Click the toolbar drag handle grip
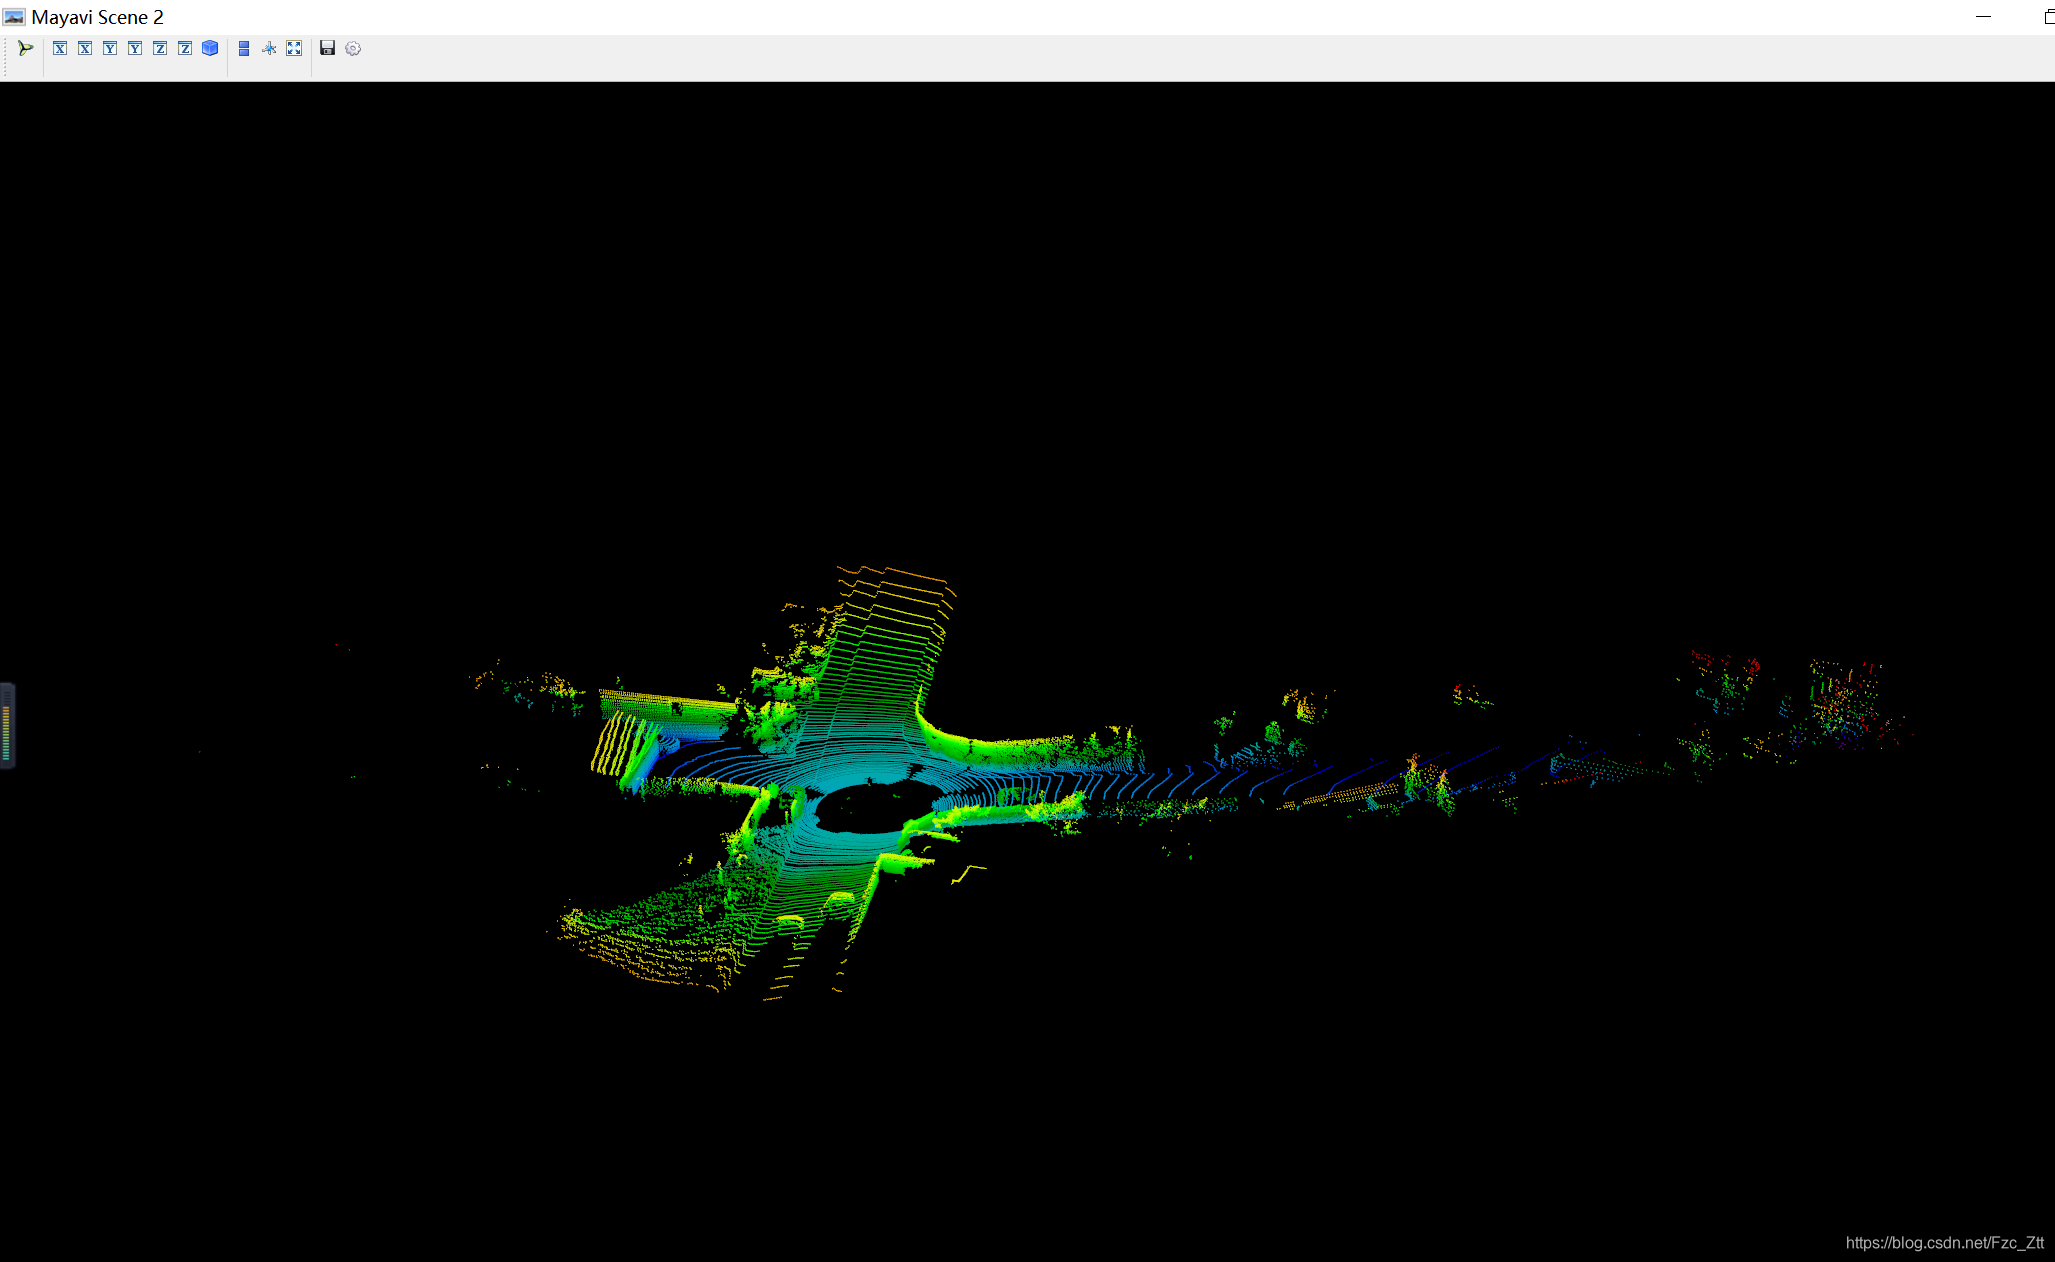 coord(6,57)
